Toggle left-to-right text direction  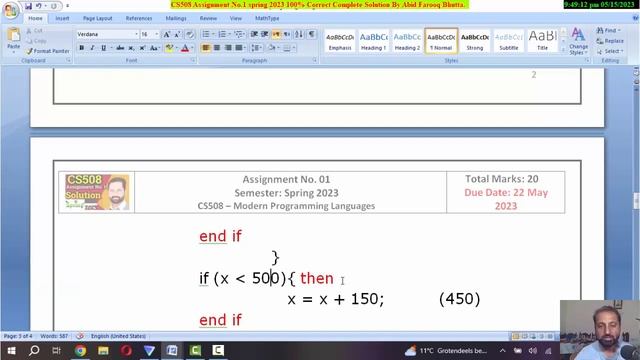[x=276, y=34]
